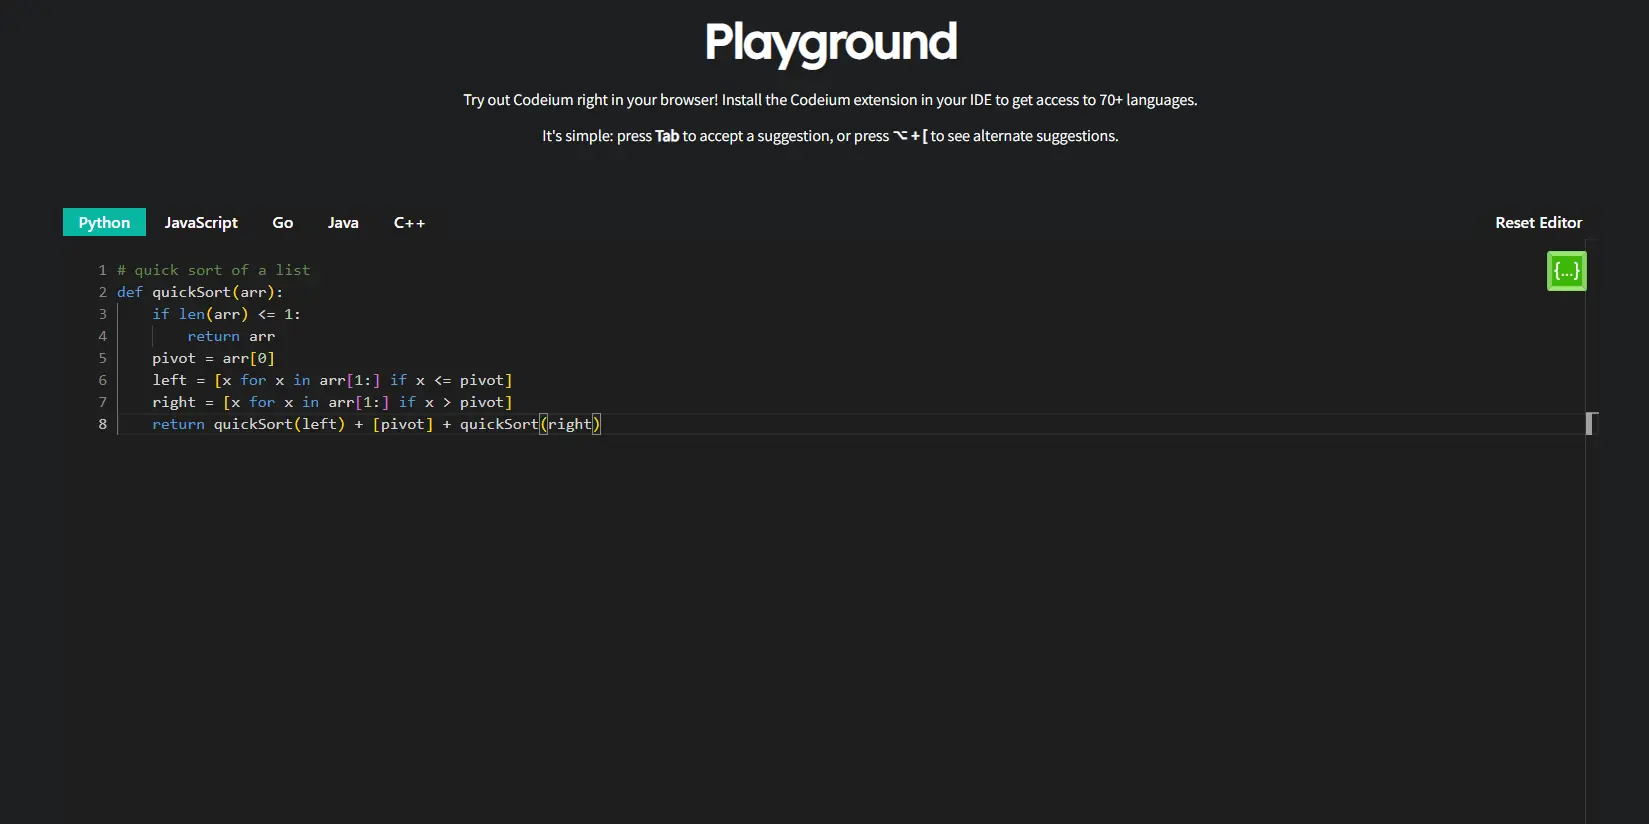
Task: Click the scrollbar marker at editor's right edge
Action: 1591,423
